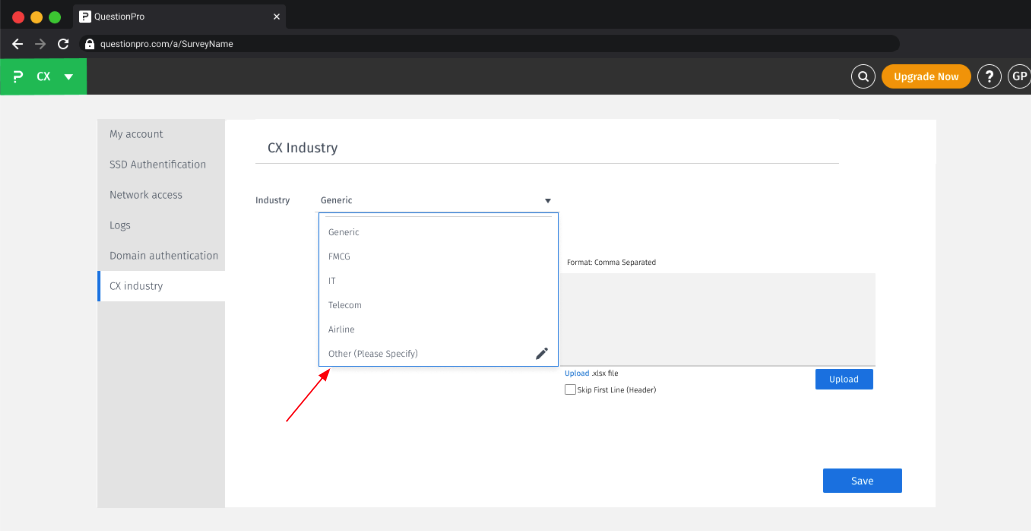Go back using browser back arrow
The image size is (1031, 531).
click(17, 44)
